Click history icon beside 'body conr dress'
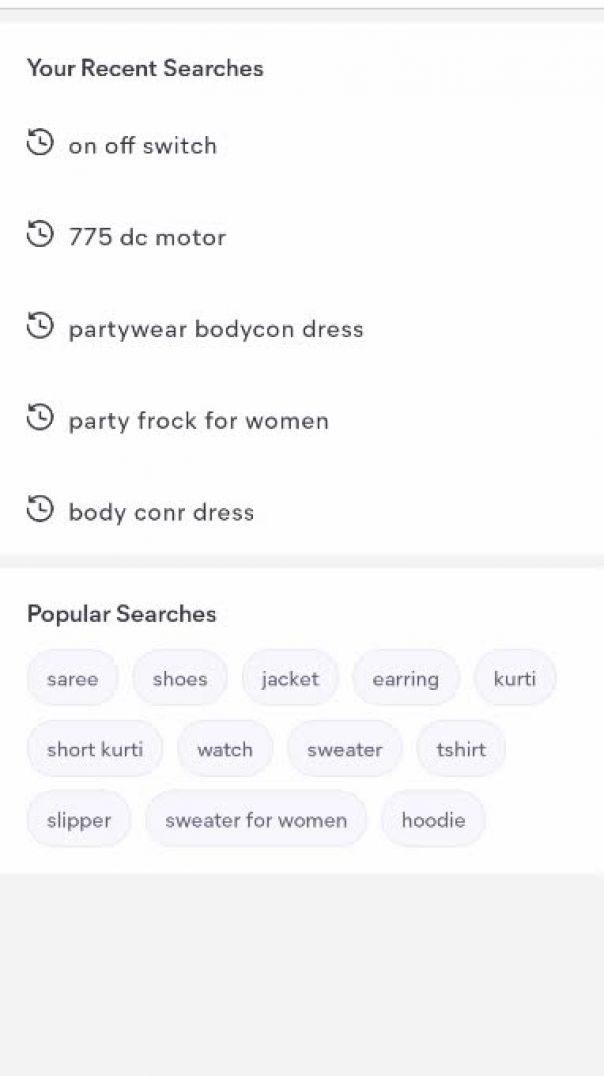 (40, 510)
